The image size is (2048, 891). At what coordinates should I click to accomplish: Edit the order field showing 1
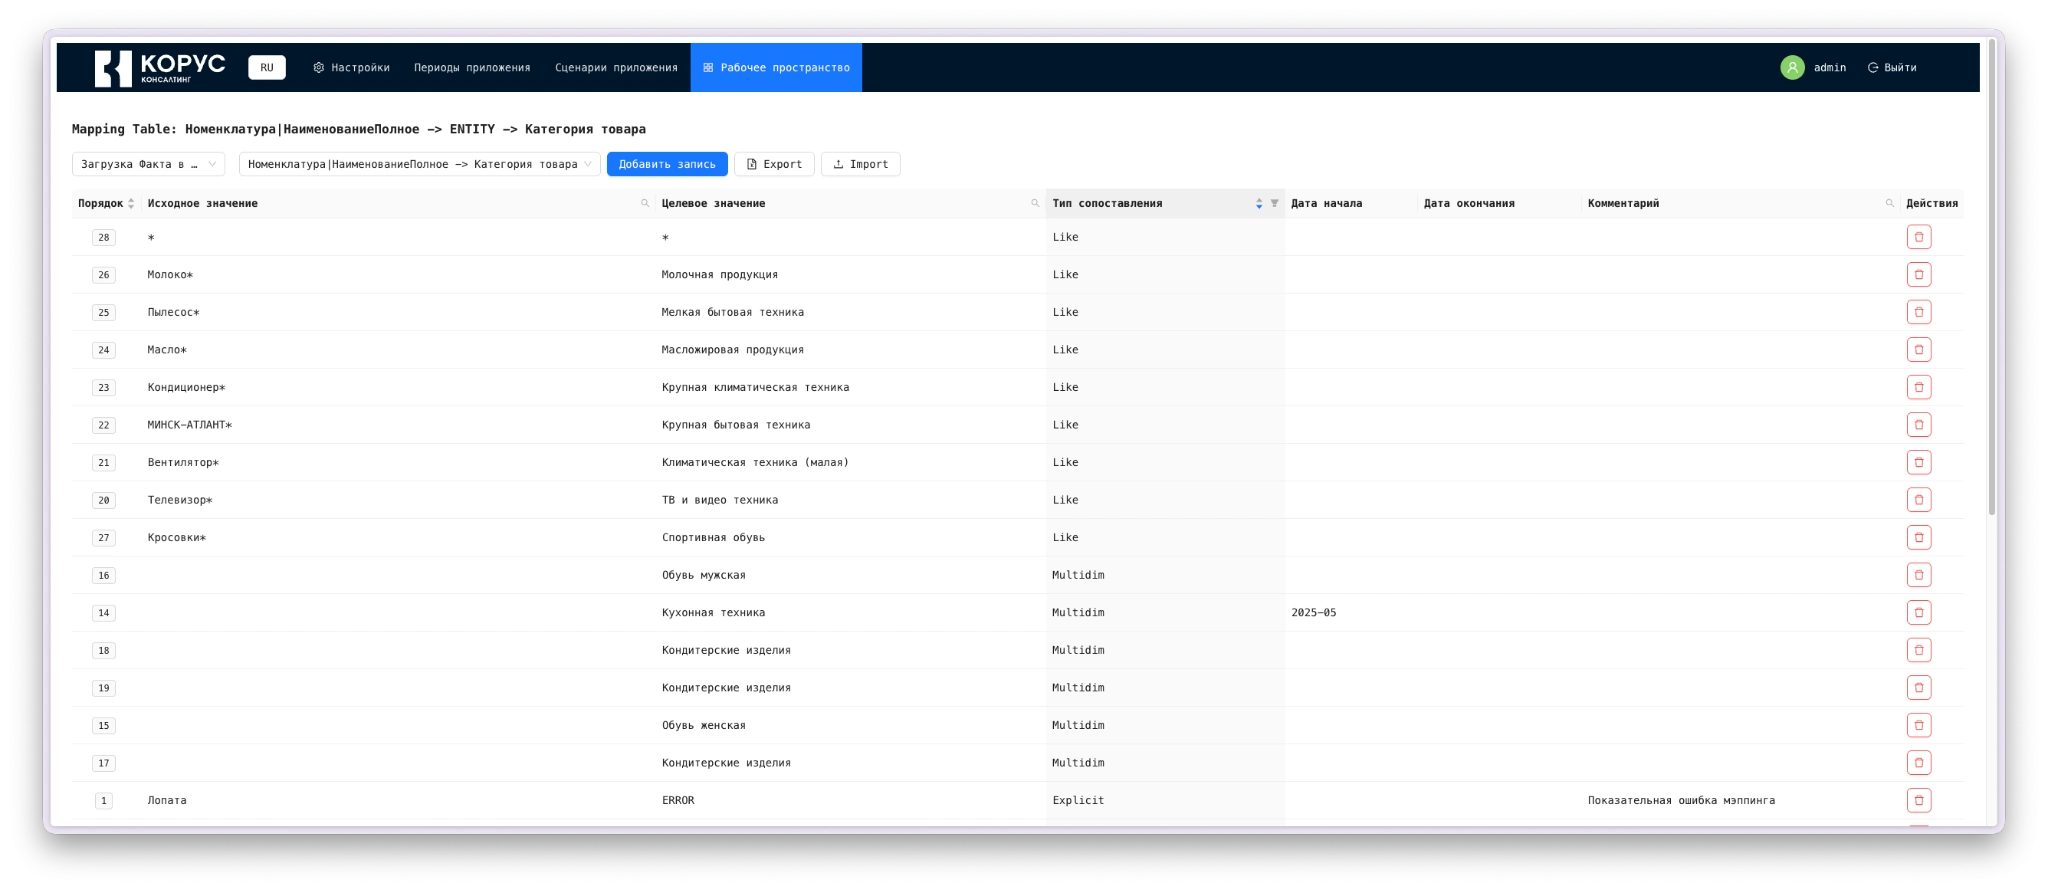(104, 800)
